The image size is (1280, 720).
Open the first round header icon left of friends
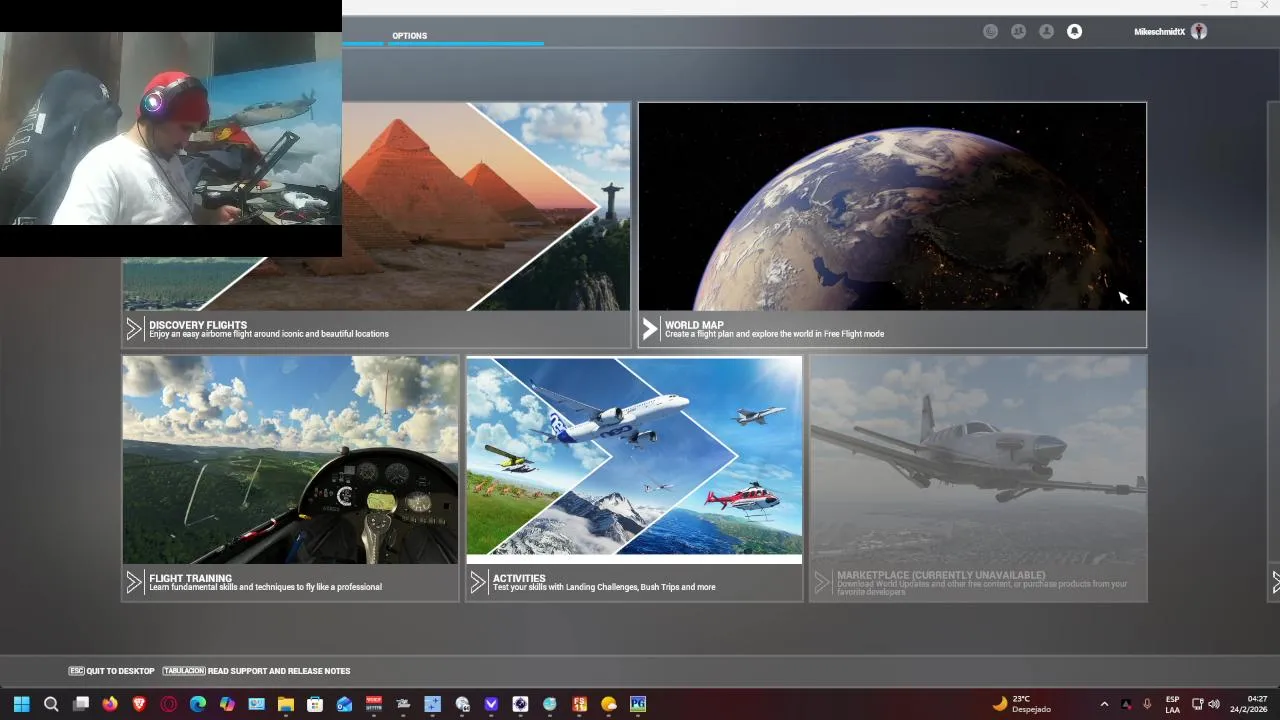(x=990, y=32)
